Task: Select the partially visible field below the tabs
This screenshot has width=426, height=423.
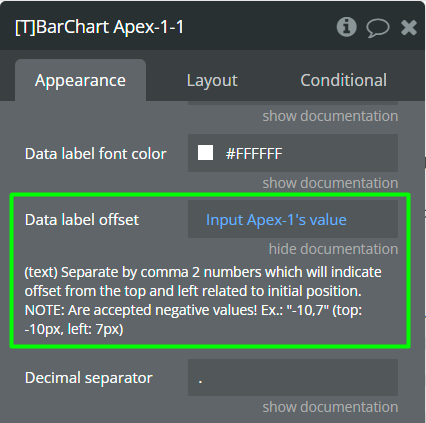Action: pos(293,103)
